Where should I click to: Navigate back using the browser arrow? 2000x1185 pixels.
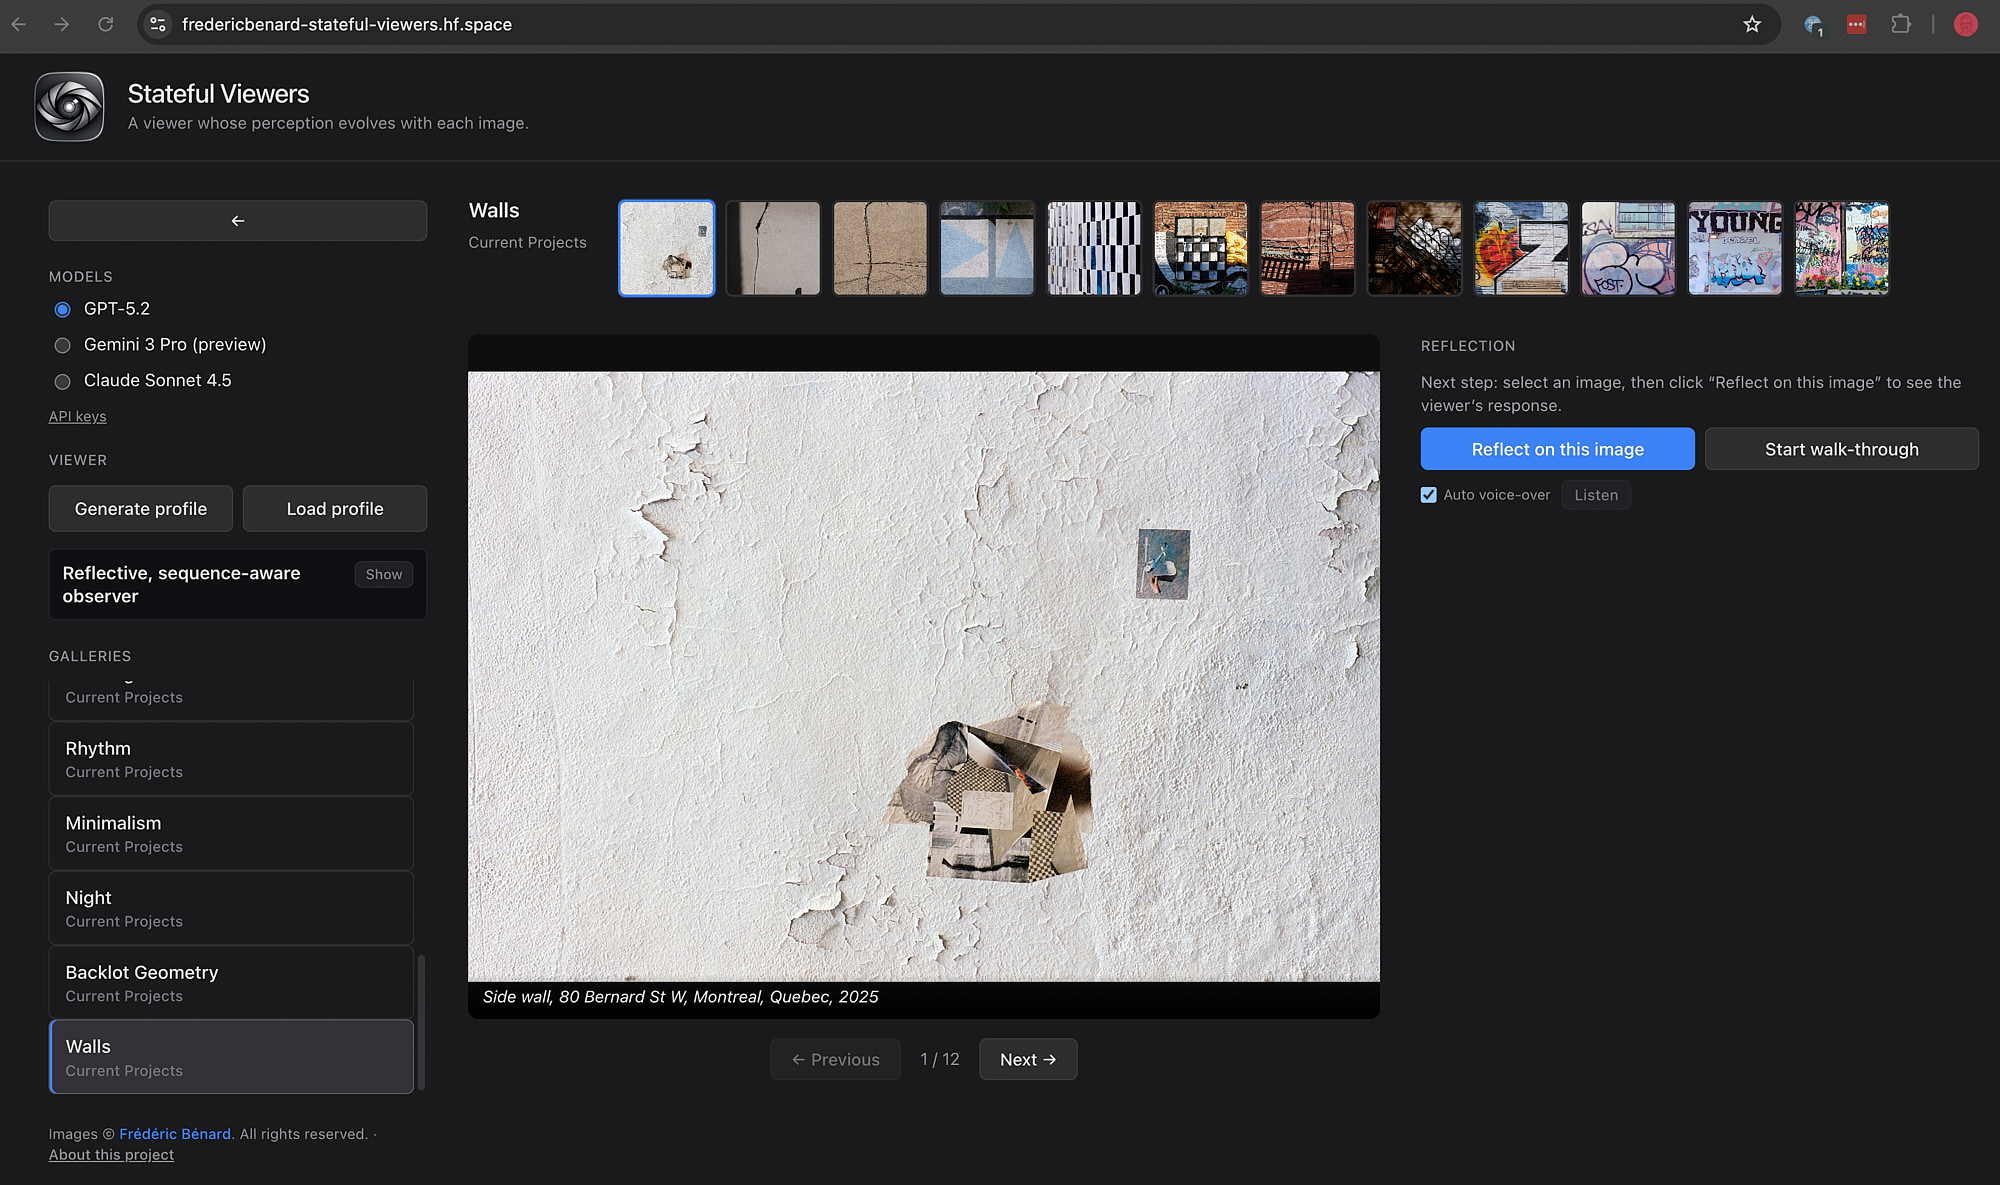click(x=18, y=24)
